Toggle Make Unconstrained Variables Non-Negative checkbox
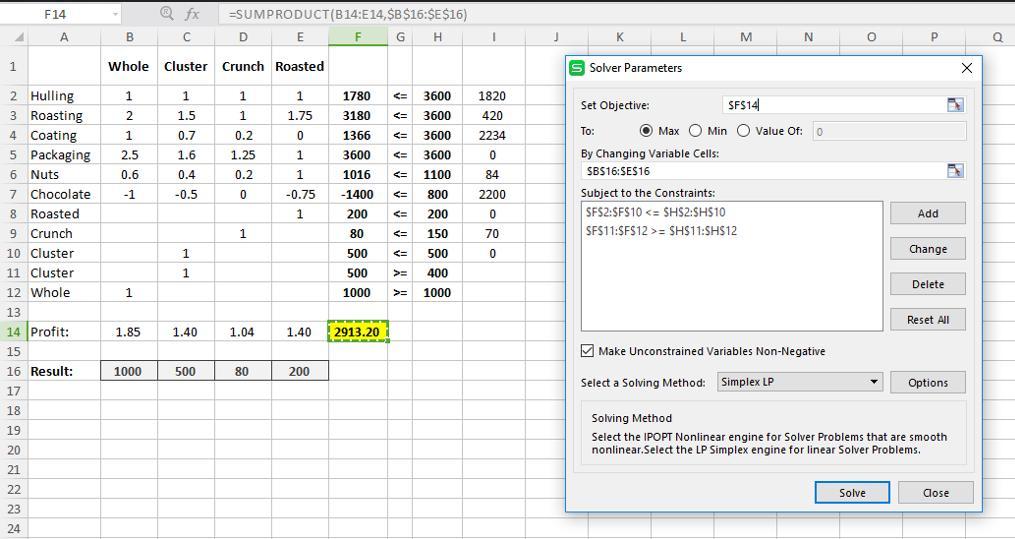1015x539 pixels. [x=587, y=351]
